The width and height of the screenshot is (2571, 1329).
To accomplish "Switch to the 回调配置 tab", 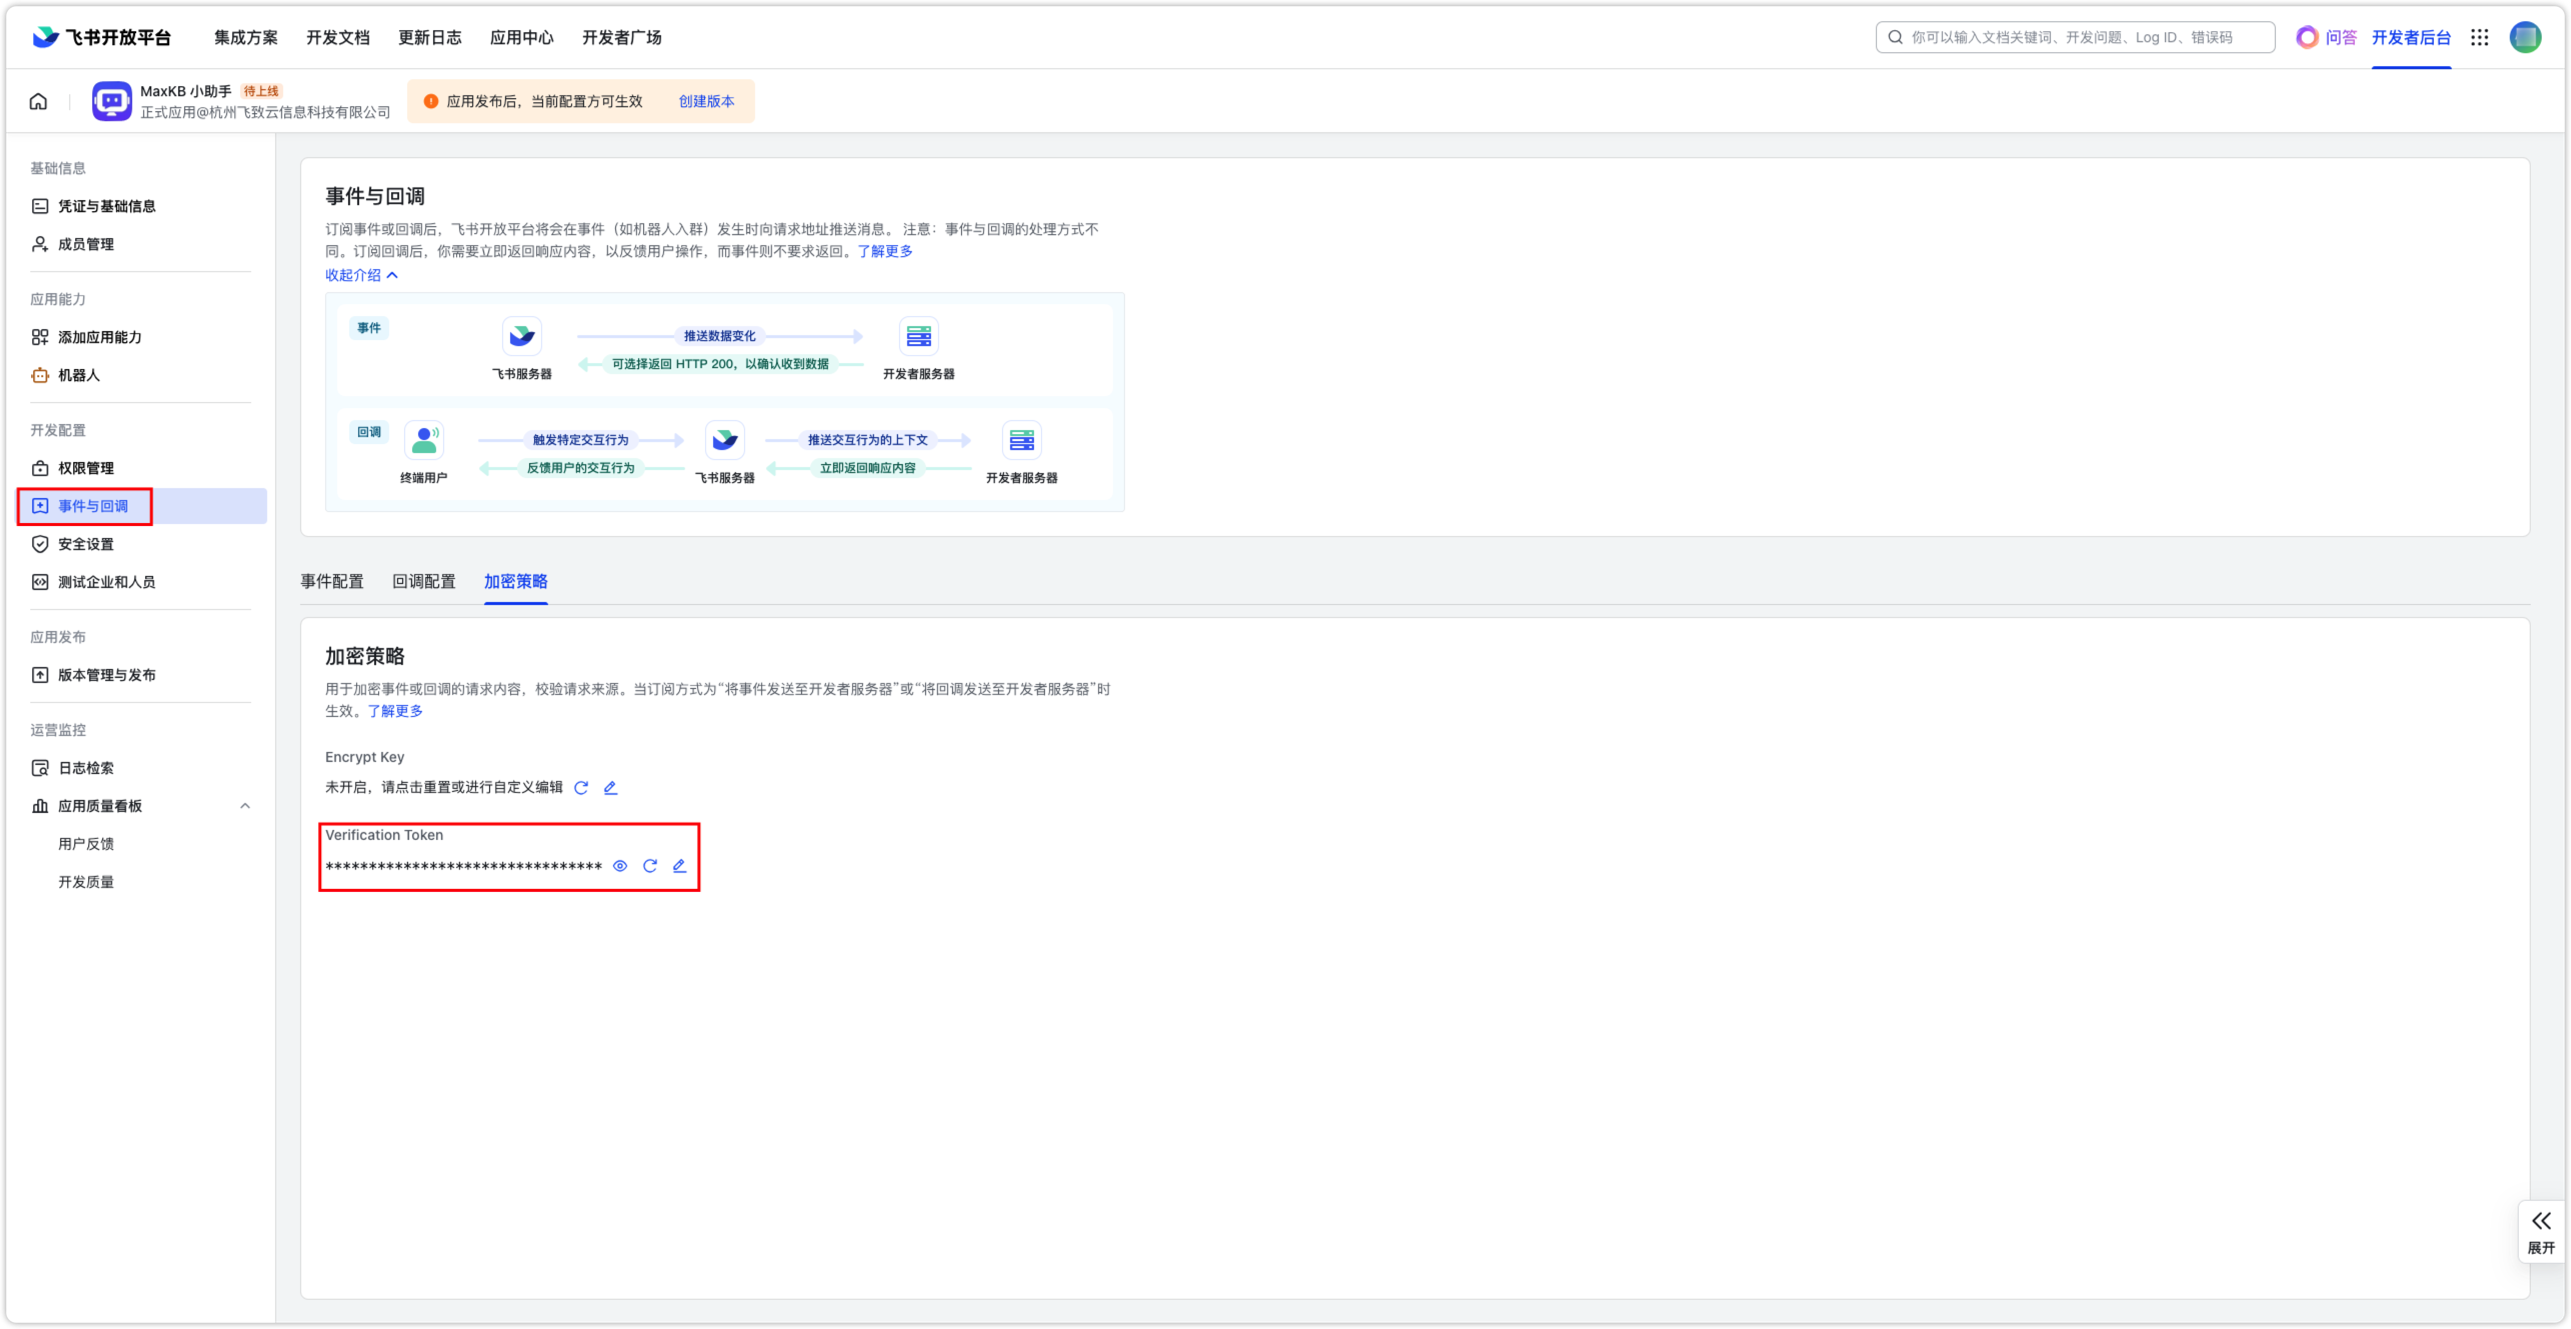I will (424, 581).
